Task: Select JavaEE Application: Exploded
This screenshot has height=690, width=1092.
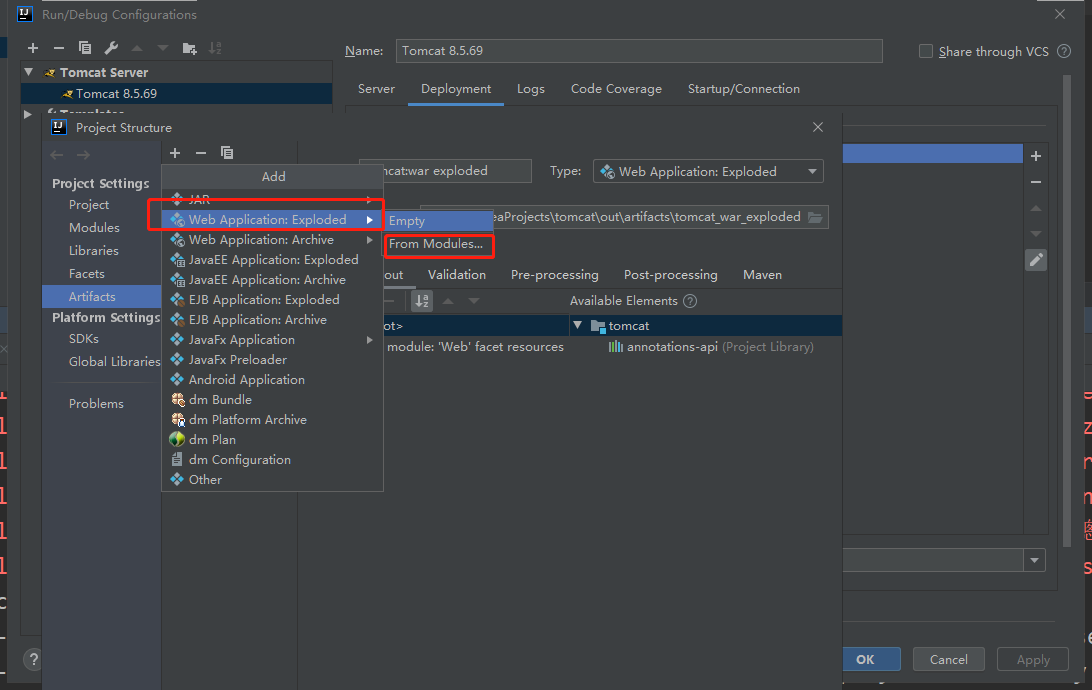Action: (x=272, y=260)
